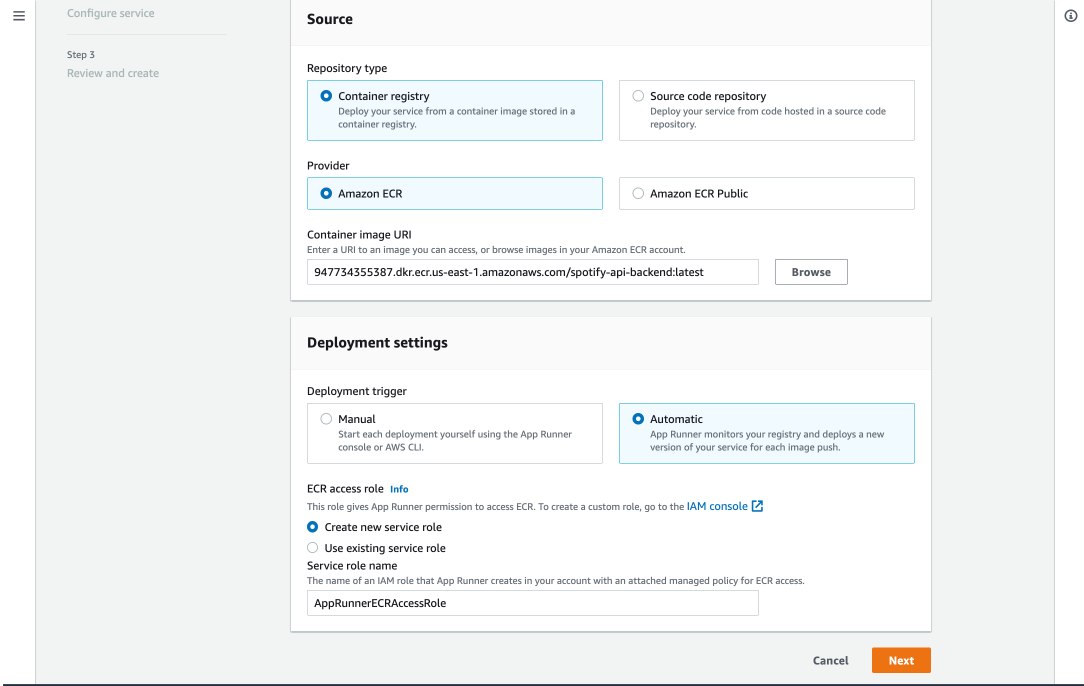Go to Configure service step
Viewport: 1084px width, 686px height.
(111, 14)
